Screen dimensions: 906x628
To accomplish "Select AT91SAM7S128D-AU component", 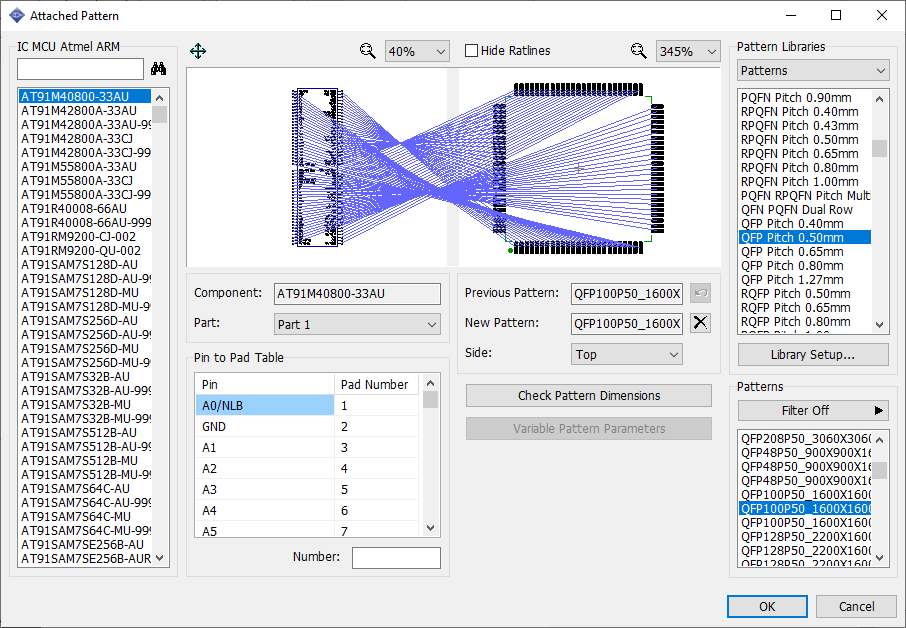I will [x=85, y=265].
